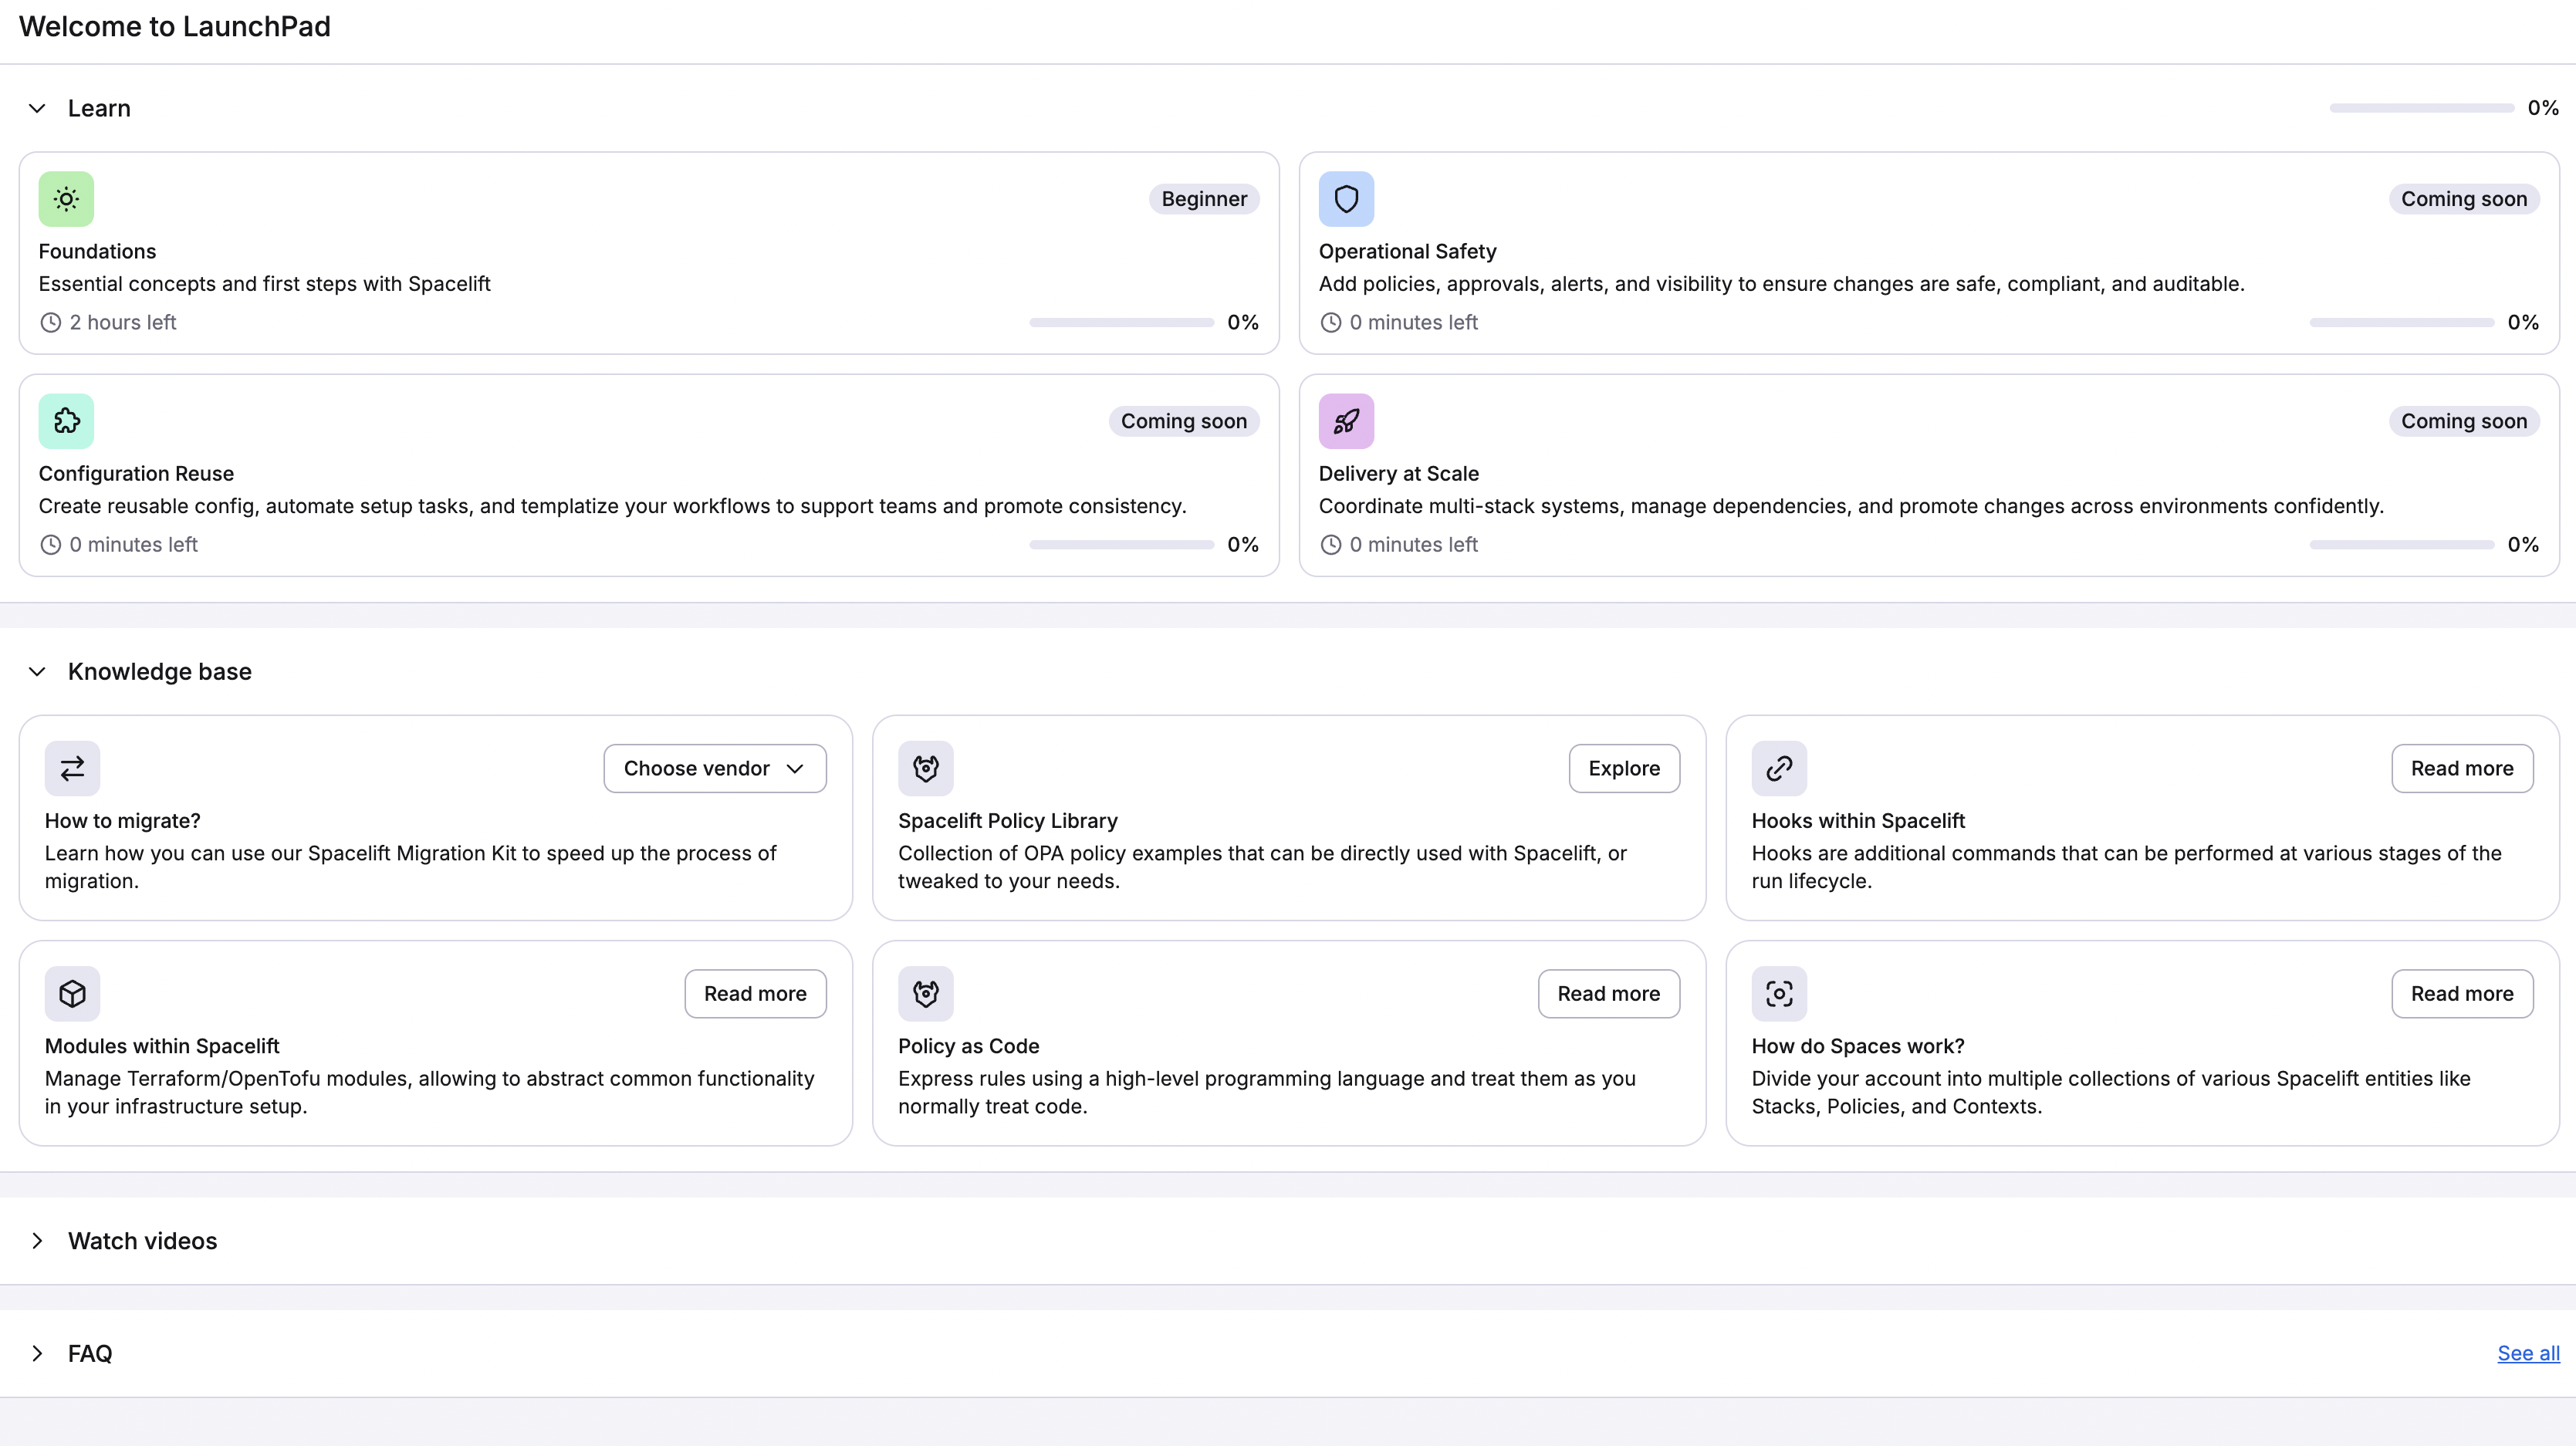Expand the FAQ section
This screenshot has height=1446, width=2576.
coord(37,1353)
